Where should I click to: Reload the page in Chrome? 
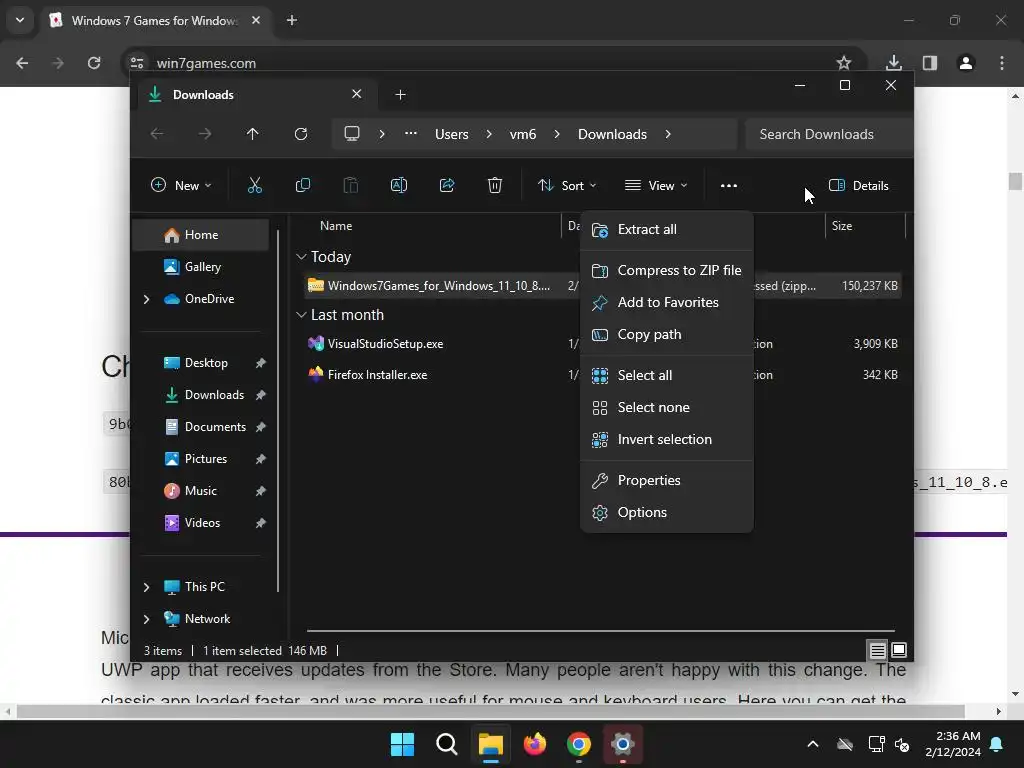click(94, 63)
